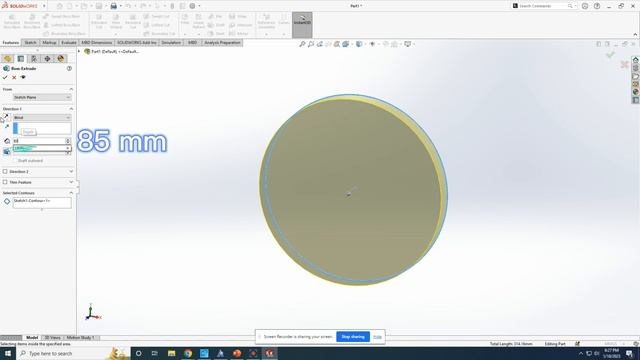Click Stop sharing button

pyautogui.click(x=353, y=337)
